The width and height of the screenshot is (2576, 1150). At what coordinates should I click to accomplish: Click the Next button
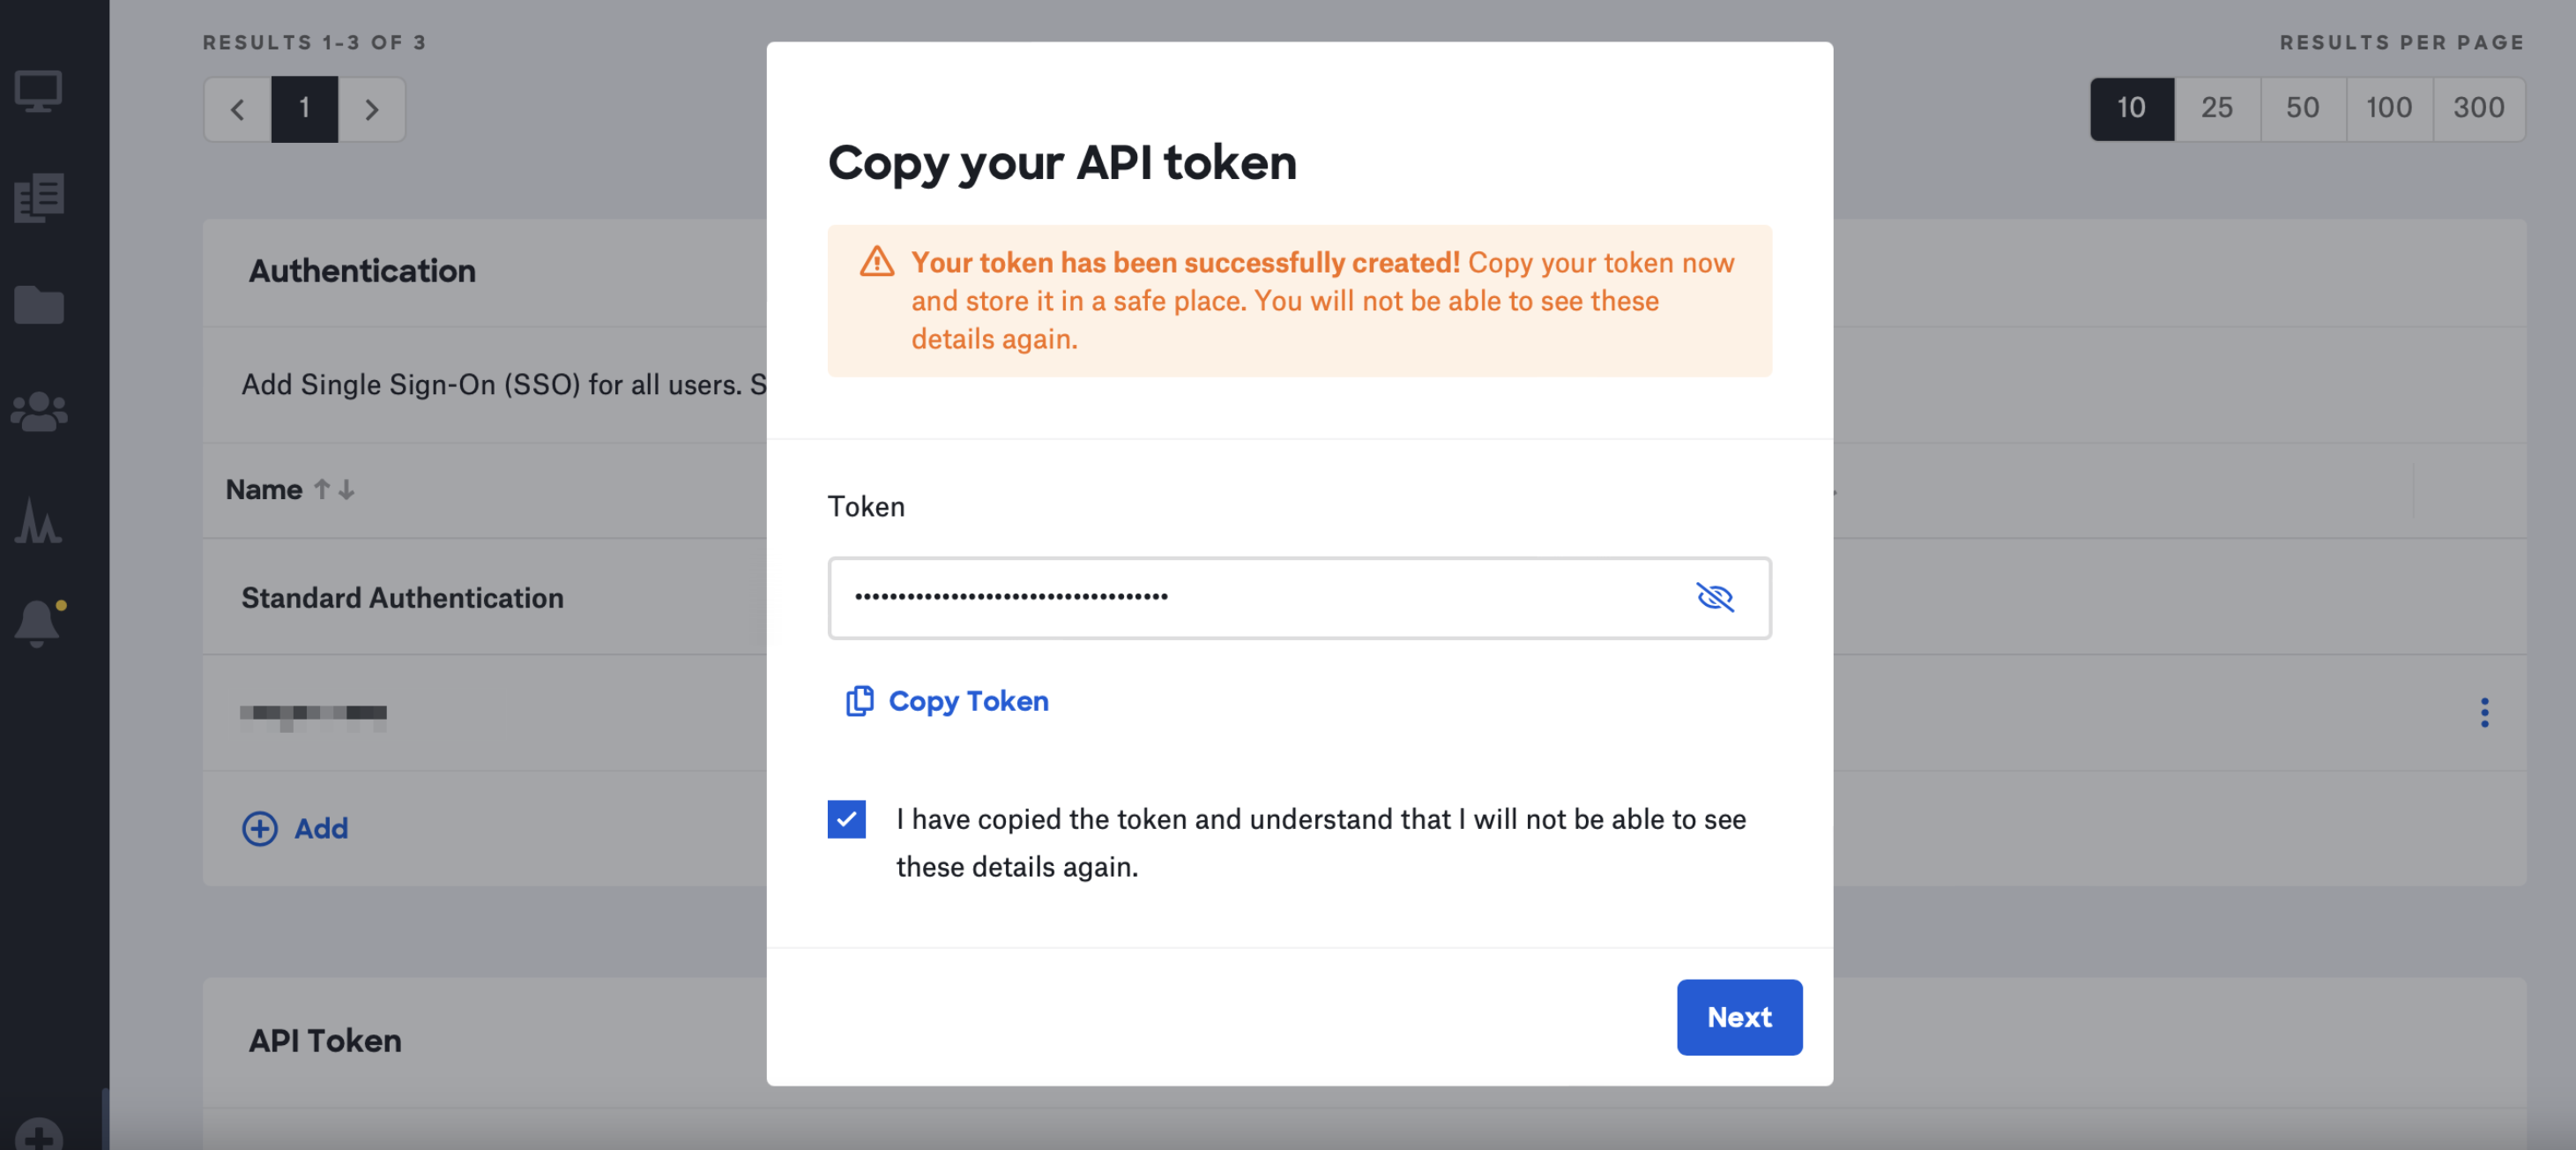1739,1017
